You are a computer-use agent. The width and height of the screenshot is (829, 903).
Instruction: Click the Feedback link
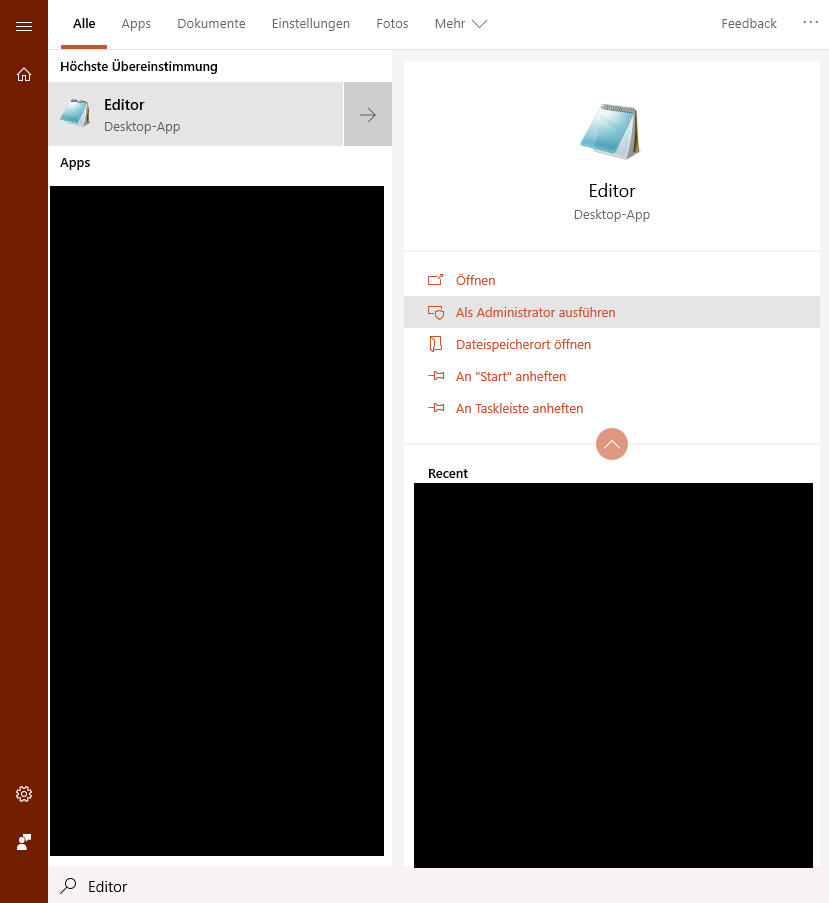coord(748,24)
